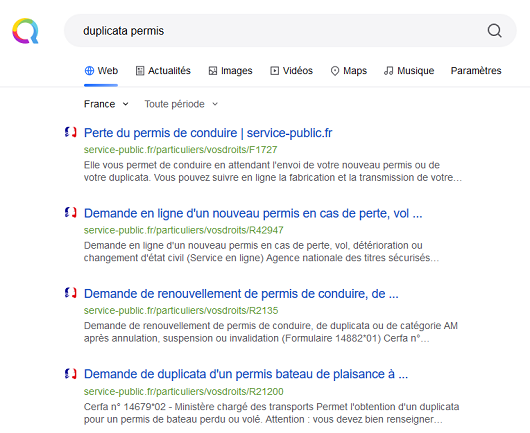The width and height of the screenshot is (530, 433).
Task: Open Demande en ligne d'un nouveau permis link
Action: tap(253, 213)
